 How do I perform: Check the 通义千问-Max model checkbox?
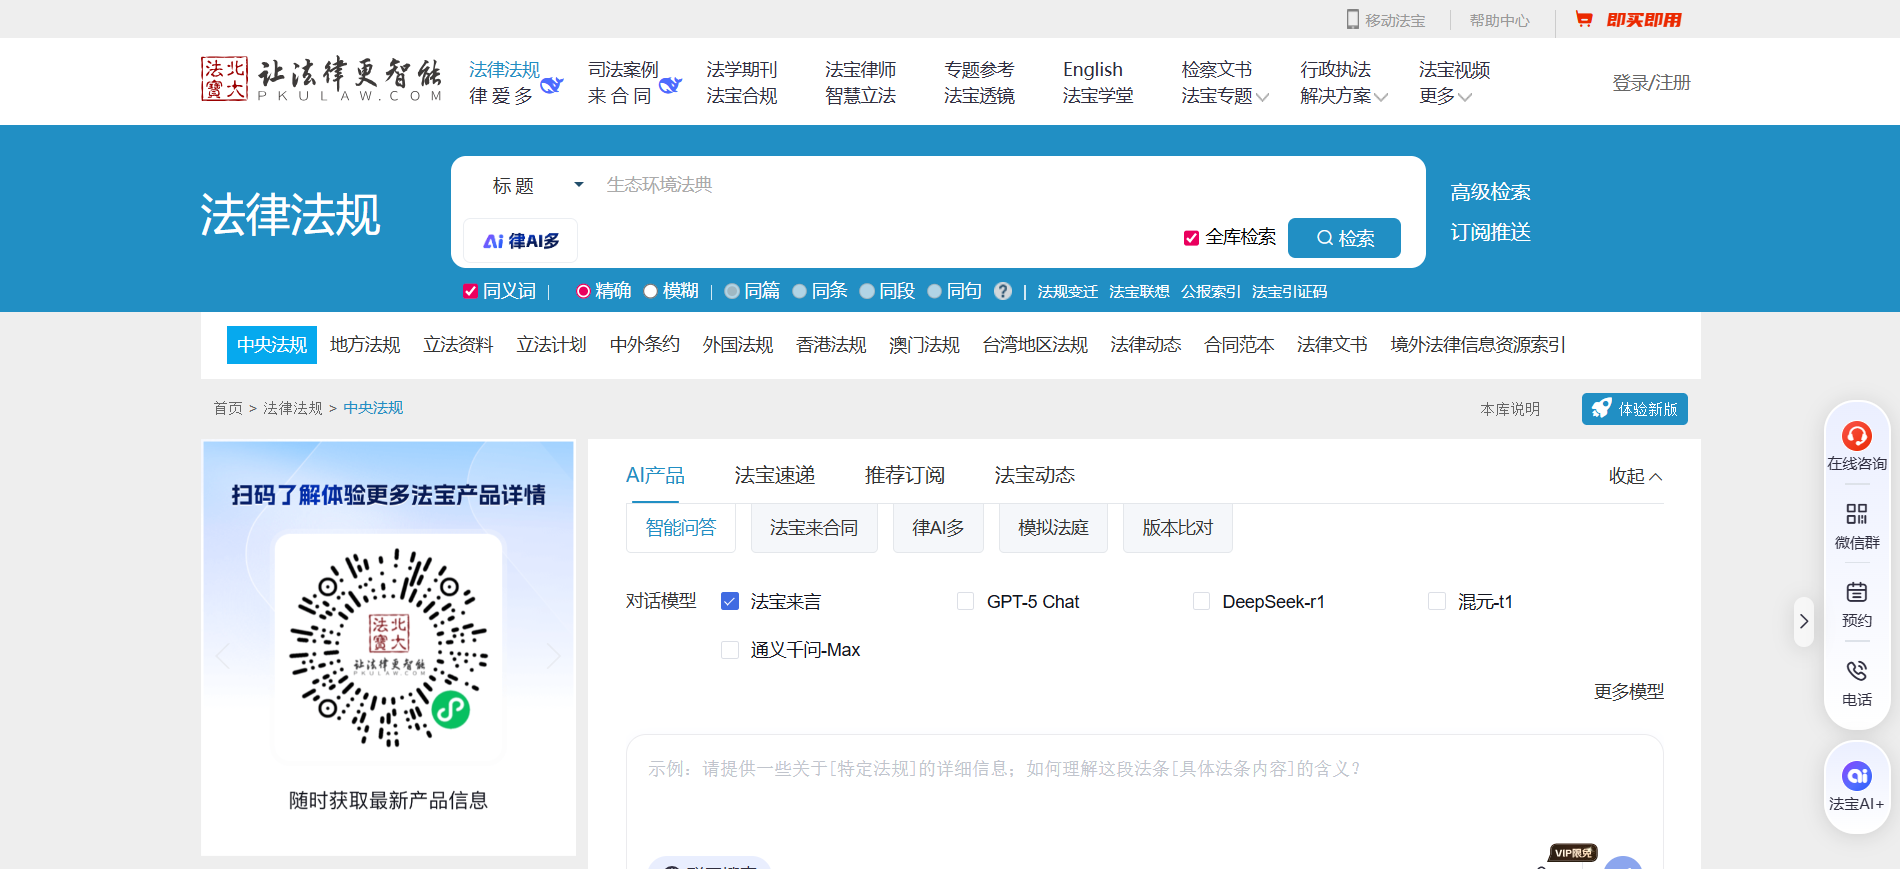[730, 650]
